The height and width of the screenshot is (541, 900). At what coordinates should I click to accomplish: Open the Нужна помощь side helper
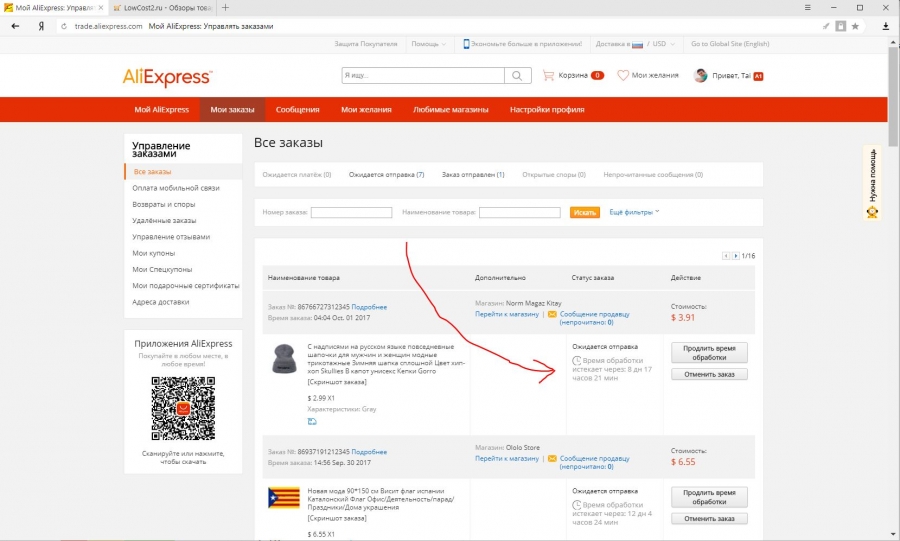pyautogui.click(x=872, y=182)
